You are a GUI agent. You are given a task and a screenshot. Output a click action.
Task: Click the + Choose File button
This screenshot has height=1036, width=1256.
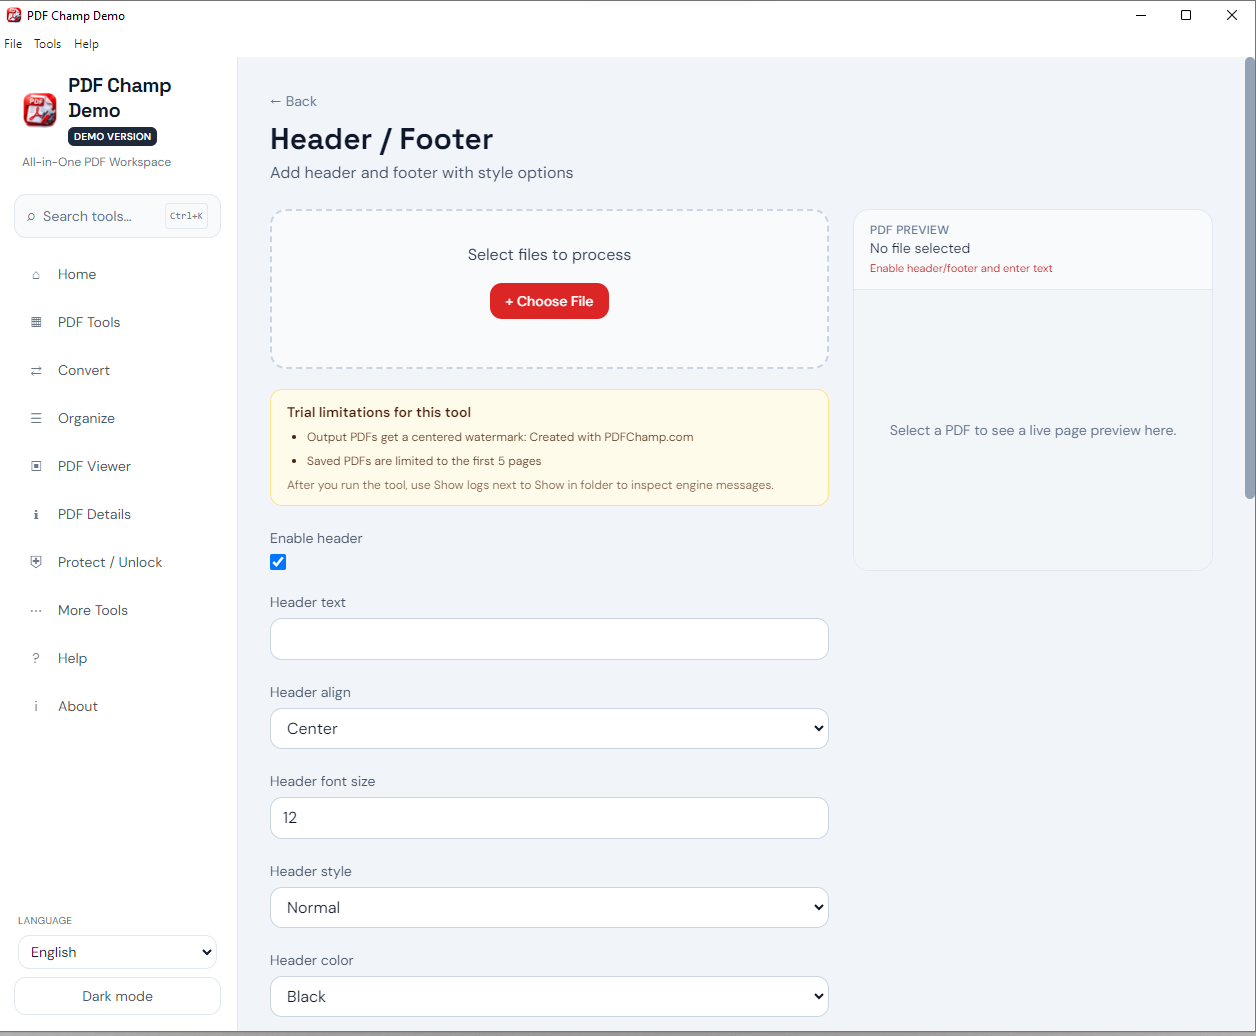(x=549, y=301)
